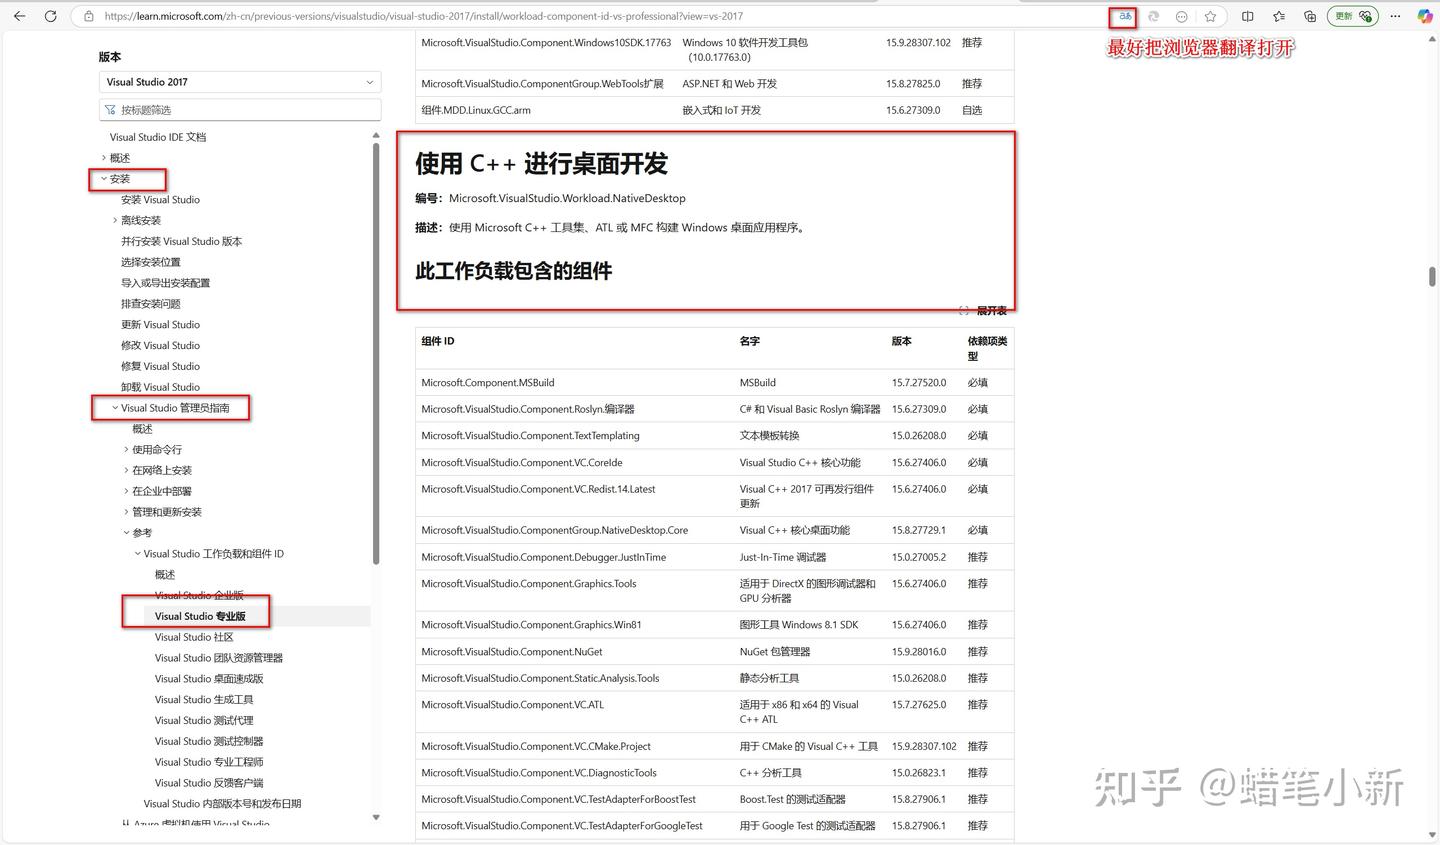Open the split screen icon on the toolbar
Image resolution: width=1440 pixels, height=845 pixels.
point(1247,16)
